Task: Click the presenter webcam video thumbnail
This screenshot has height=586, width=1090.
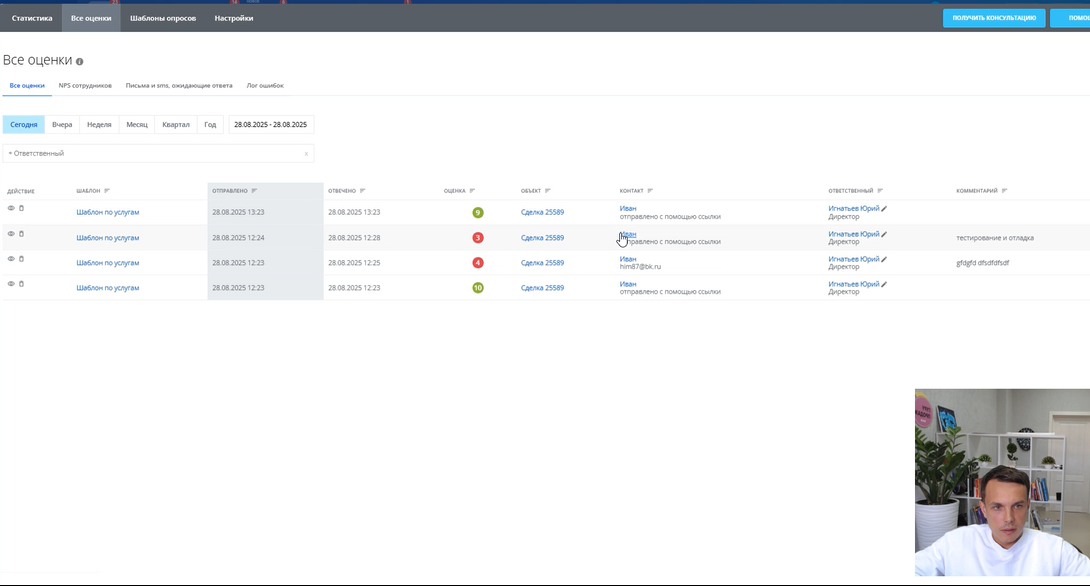Action: tap(1002, 482)
